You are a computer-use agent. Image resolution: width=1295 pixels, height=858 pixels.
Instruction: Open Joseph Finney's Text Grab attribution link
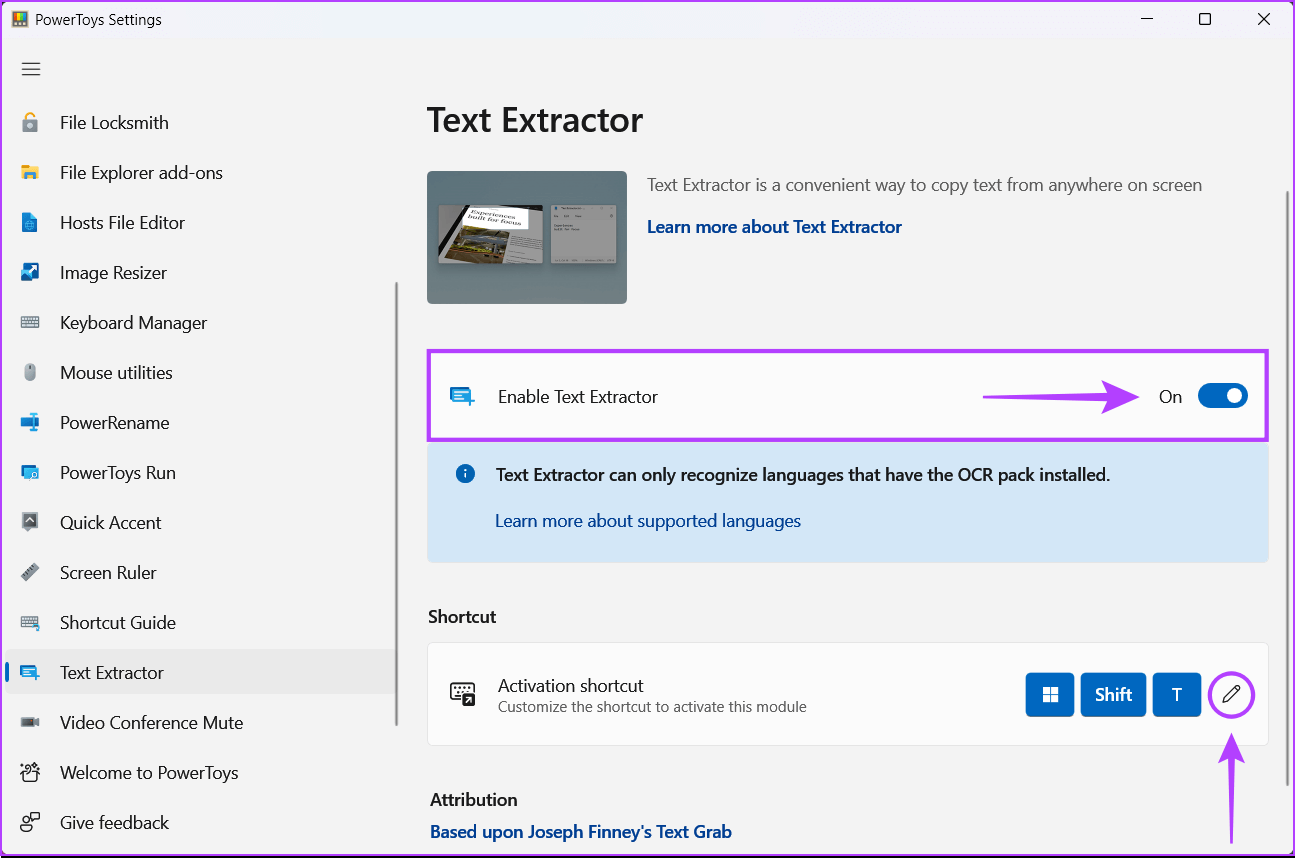(x=581, y=831)
